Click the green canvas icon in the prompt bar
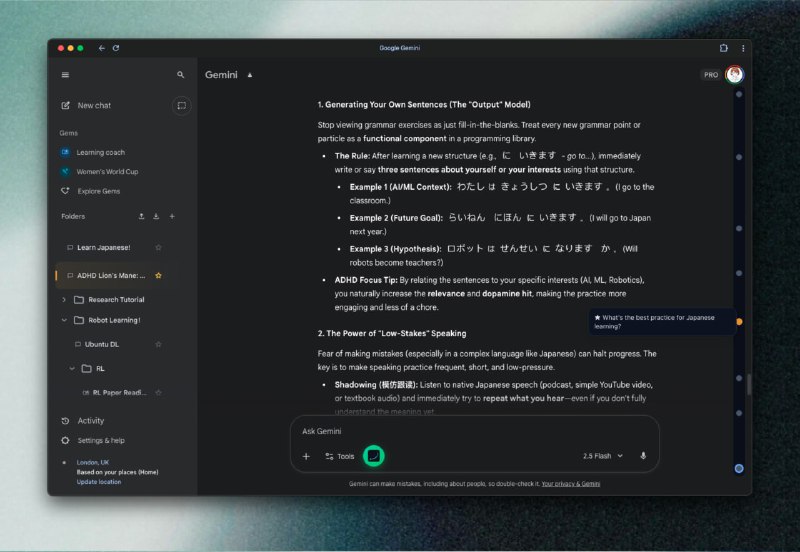The height and width of the screenshot is (552, 800). pyautogui.click(x=373, y=456)
